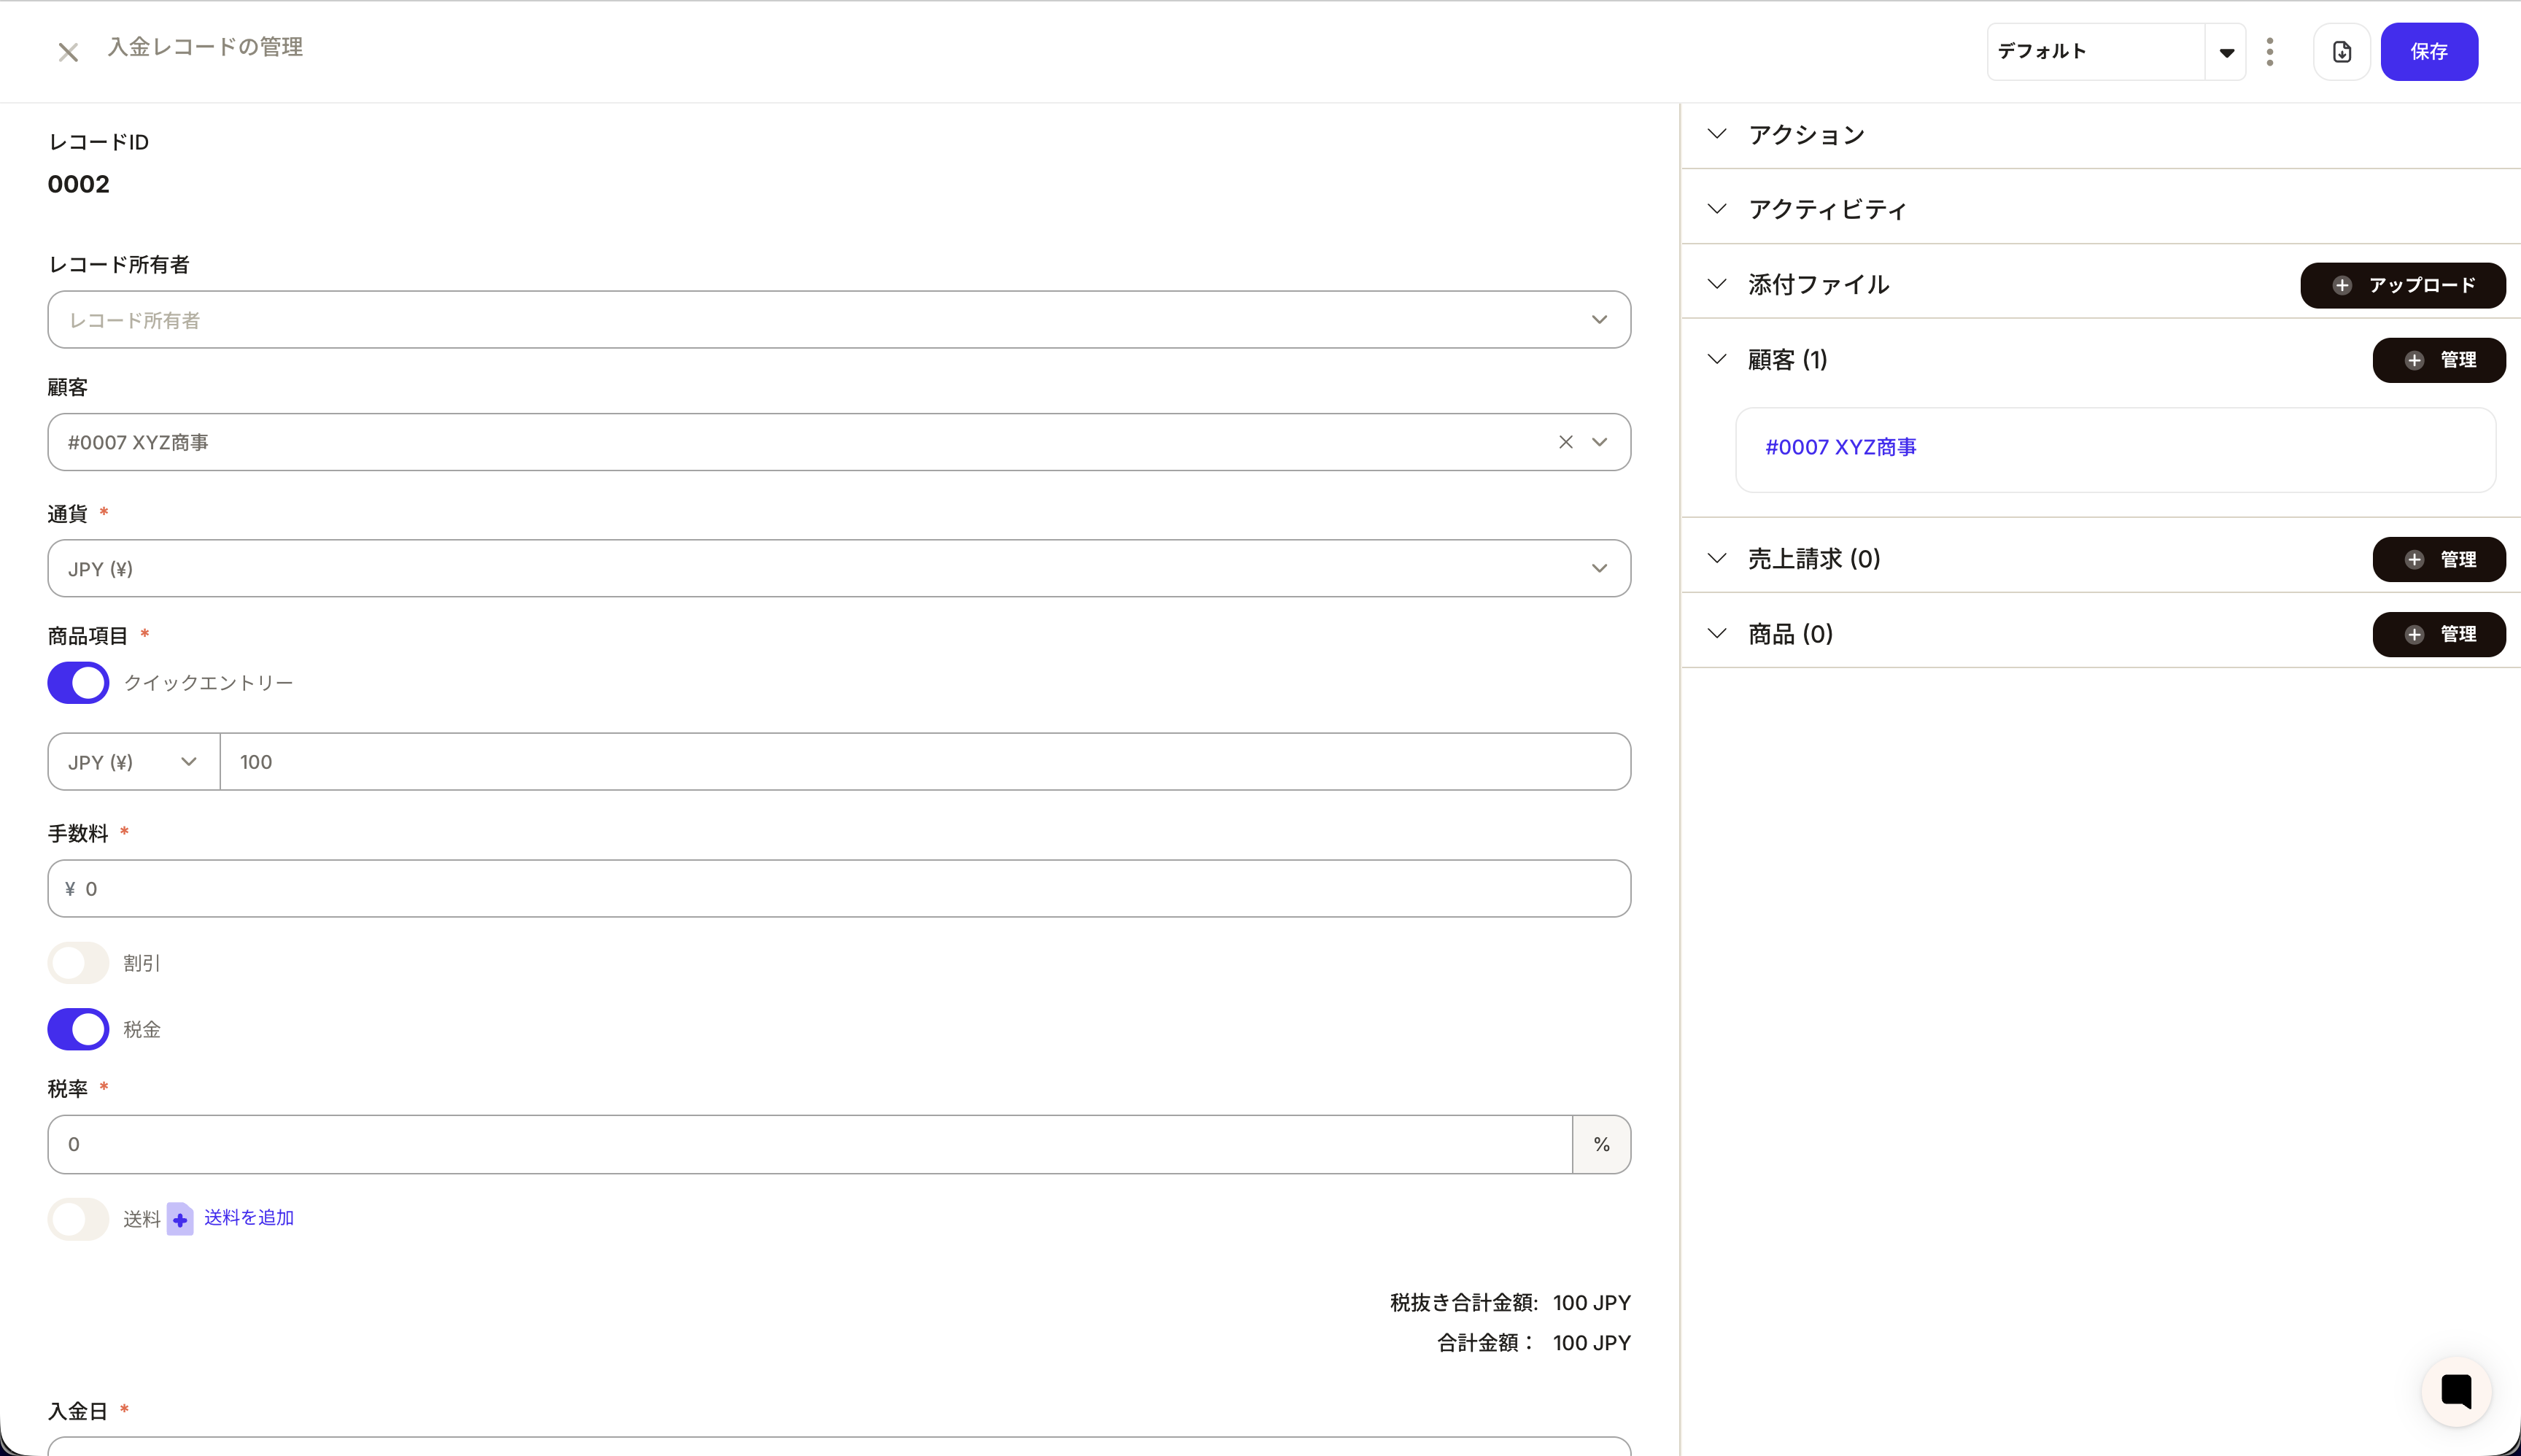Toggle the クイックエントリー switch off
The image size is (2521, 1456).
pos(78,683)
